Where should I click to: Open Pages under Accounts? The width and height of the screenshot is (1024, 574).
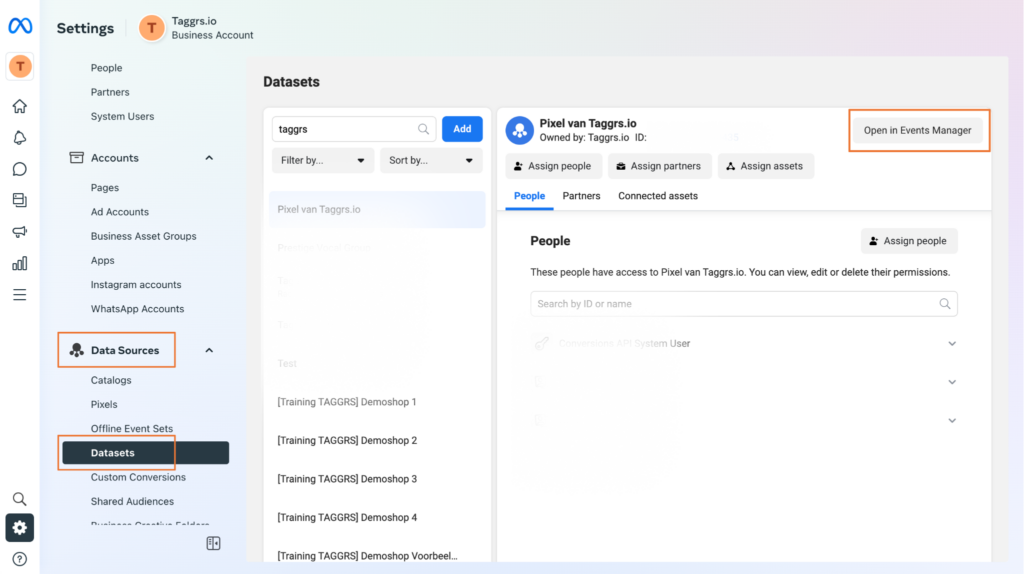[x=104, y=187]
